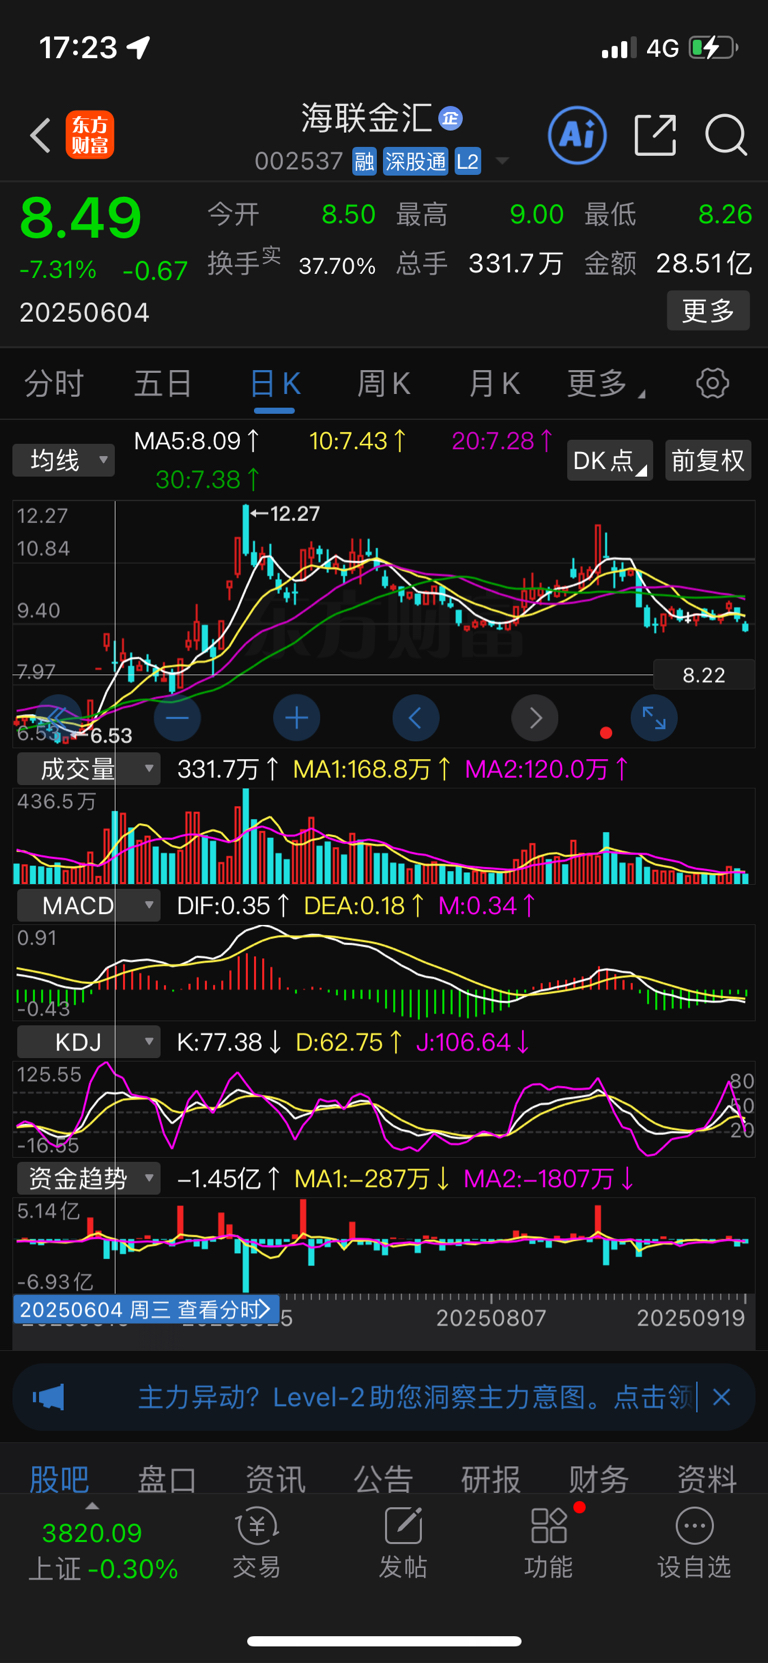The image size is (768, 1663).
Task: Open Level-2 主力异动 promotion banner
Action: [x=384, y=1397]
